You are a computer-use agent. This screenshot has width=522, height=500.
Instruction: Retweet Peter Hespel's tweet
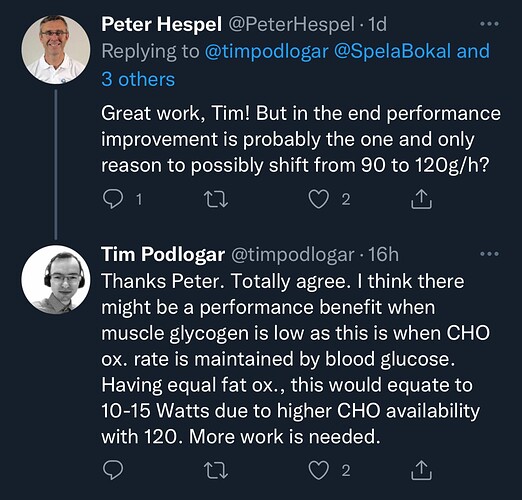tap(216, 199)
